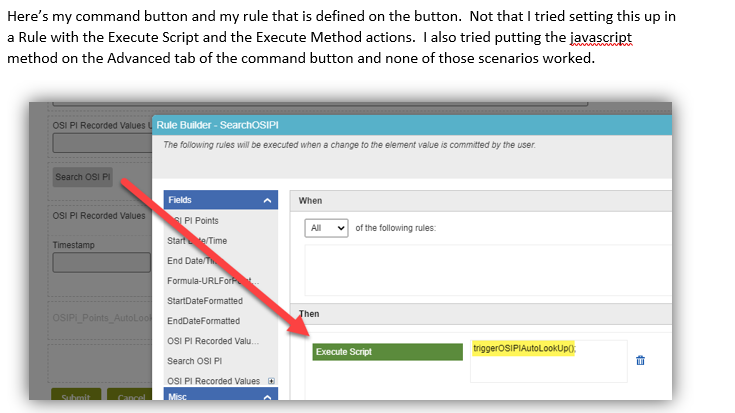The width and height of the screenshot is (735, 413).
Task: Open the All rules condition dropdown
Action: 328,228
